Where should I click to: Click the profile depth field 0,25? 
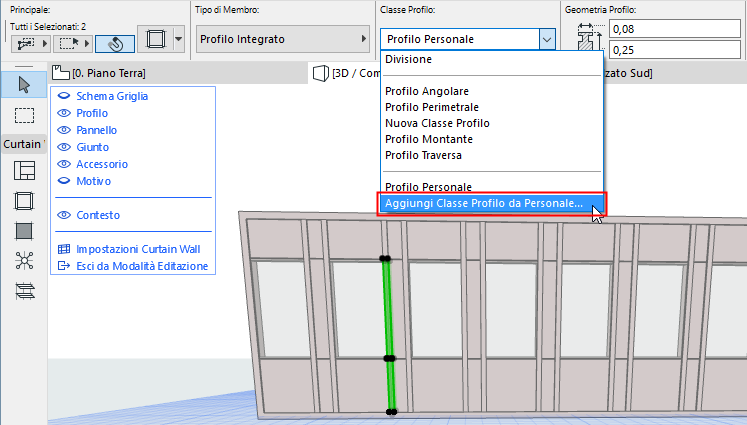click(675, 50)
